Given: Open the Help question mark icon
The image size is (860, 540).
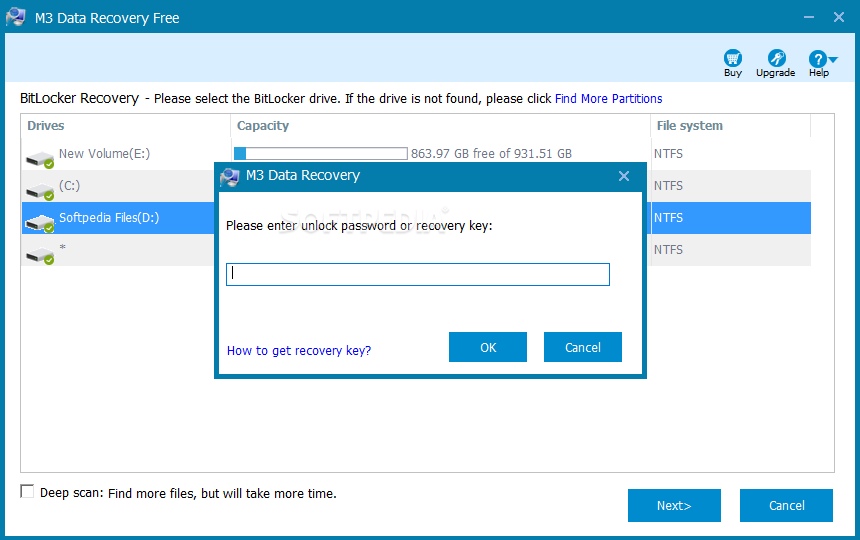Looking at the screenshot, I should point(817,59).
